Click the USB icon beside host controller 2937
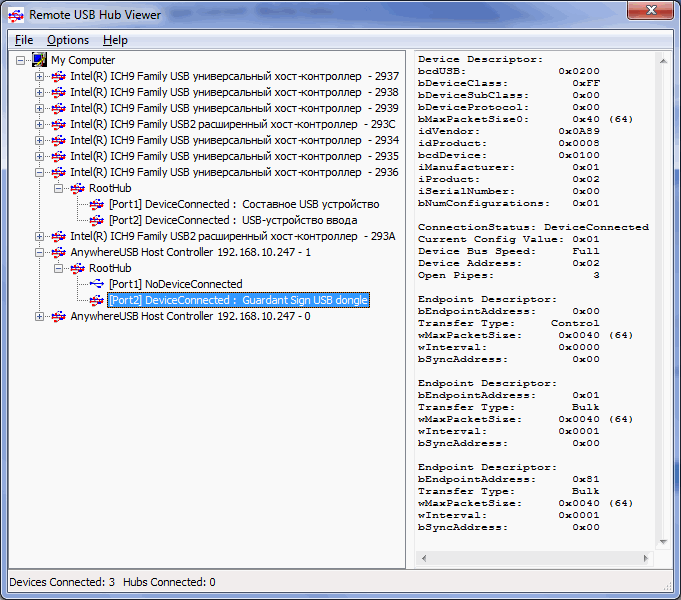 pyautogui.click(x=58, y=76)
